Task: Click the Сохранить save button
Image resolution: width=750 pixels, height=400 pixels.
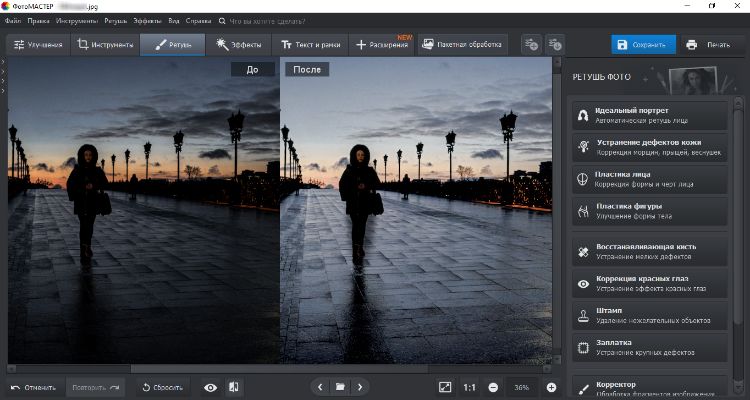Action: point(643,45)
